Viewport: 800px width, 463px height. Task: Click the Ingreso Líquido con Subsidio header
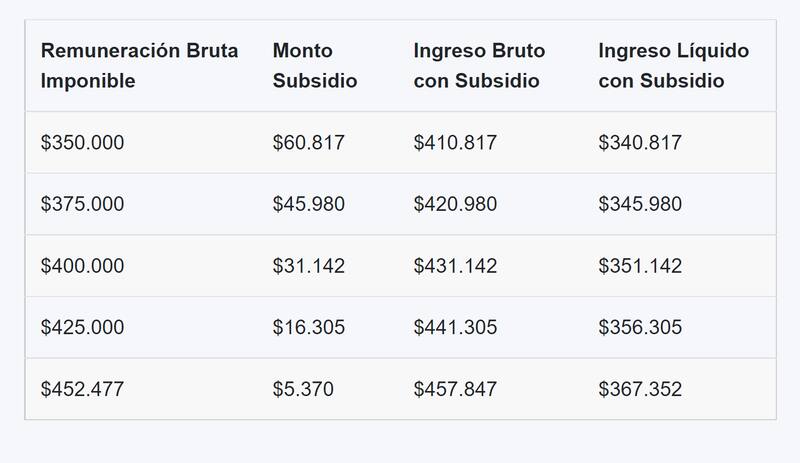(x=673, y=66)
